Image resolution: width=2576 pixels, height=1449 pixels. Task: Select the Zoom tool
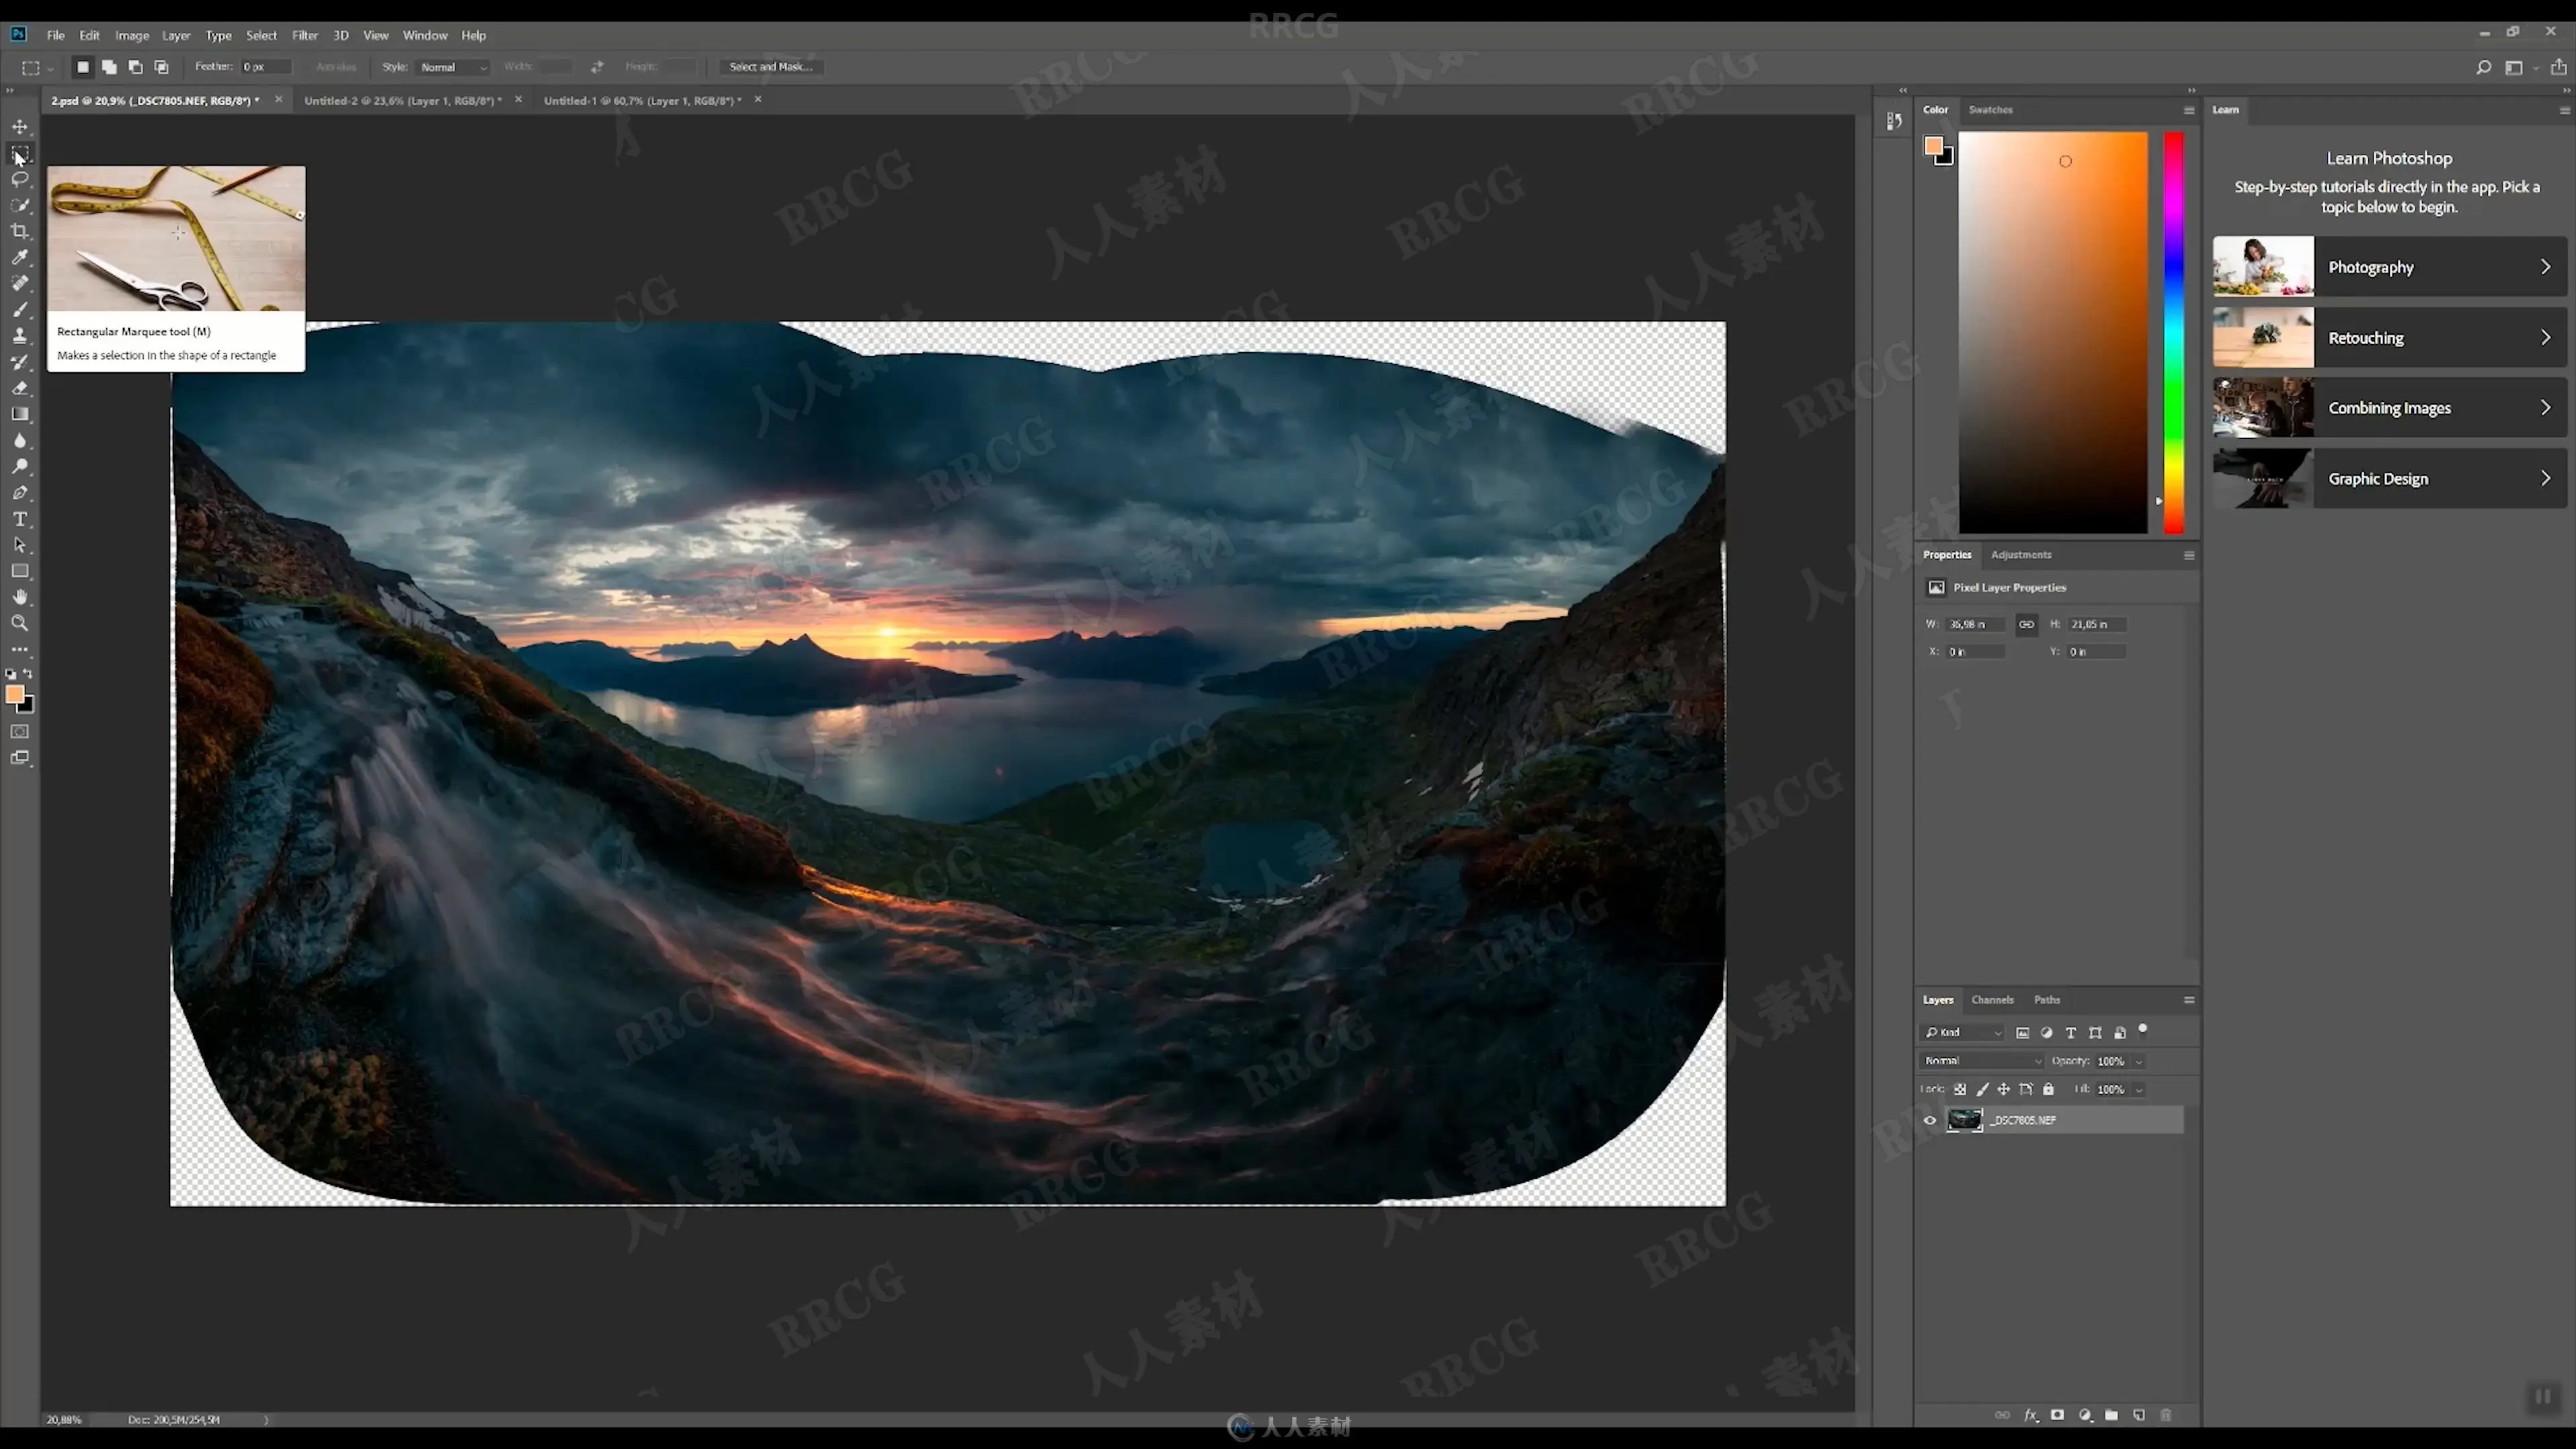[x=20, y=623]
